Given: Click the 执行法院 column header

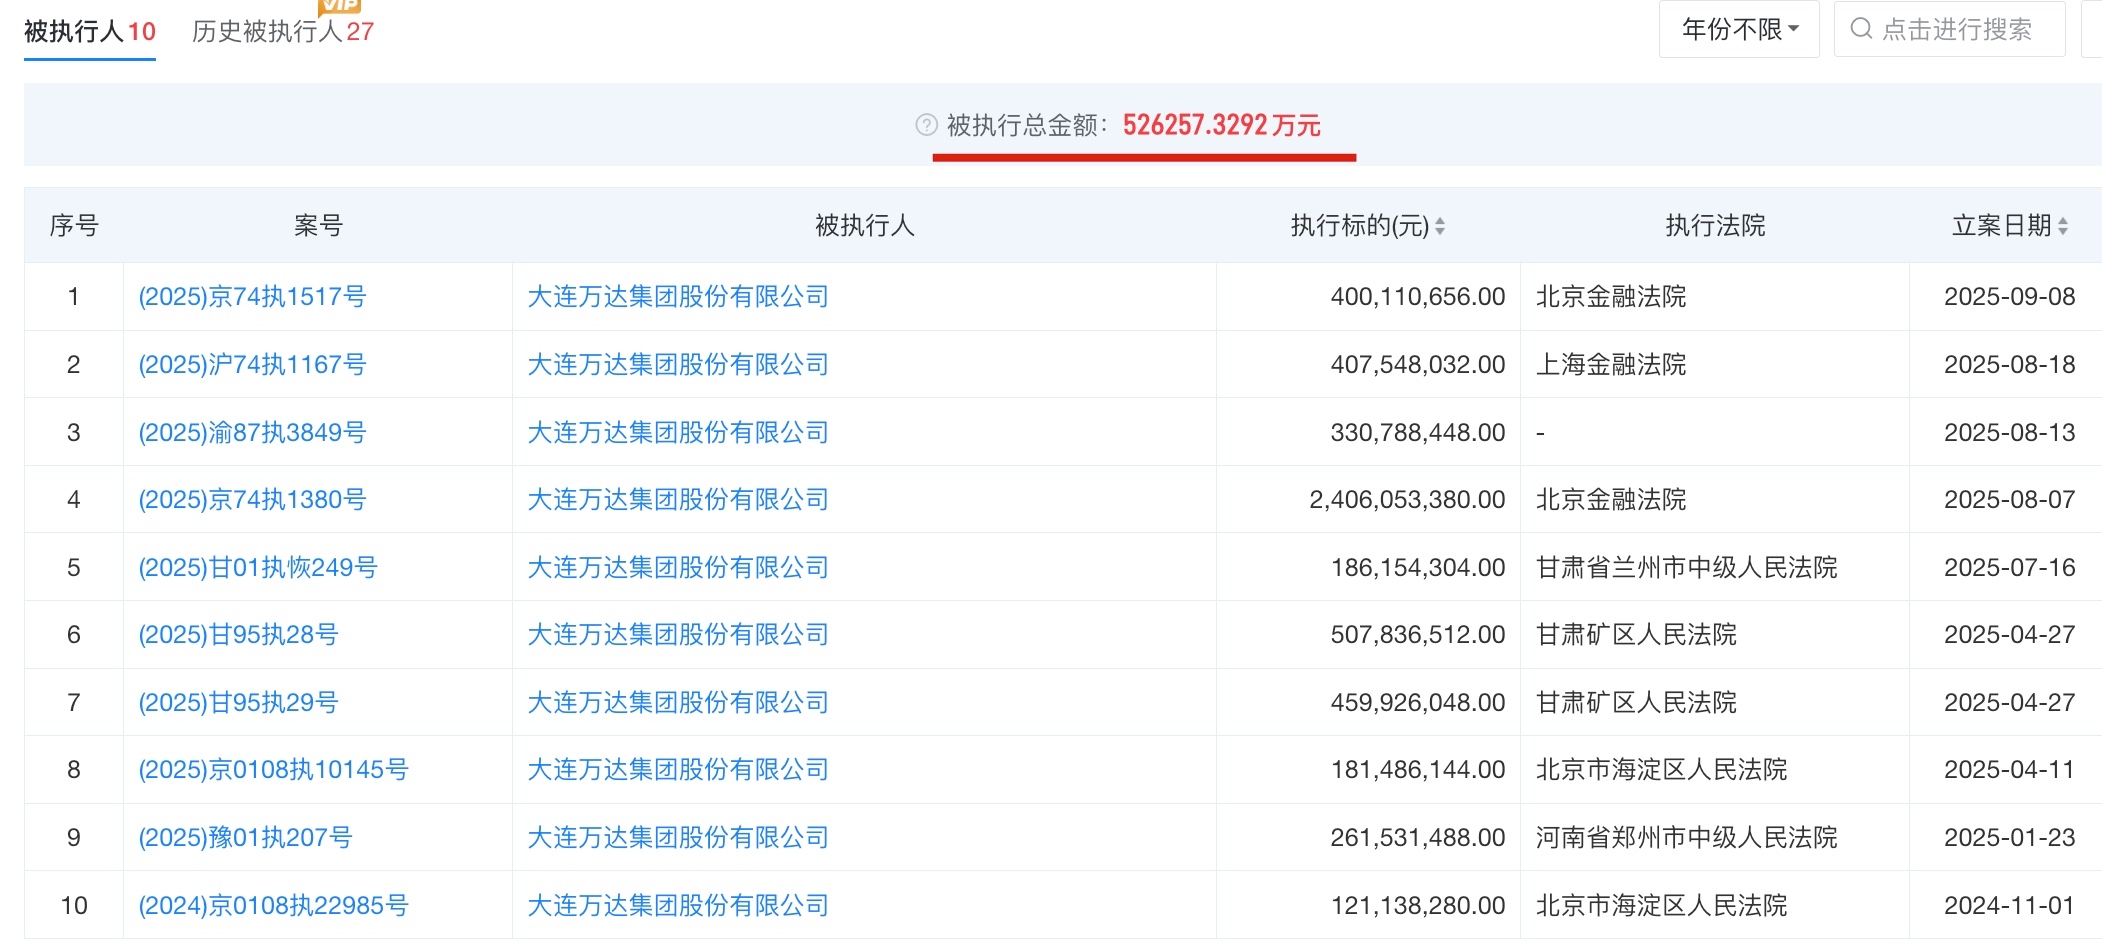Looking at the screenshot, I should point(1715,226).
